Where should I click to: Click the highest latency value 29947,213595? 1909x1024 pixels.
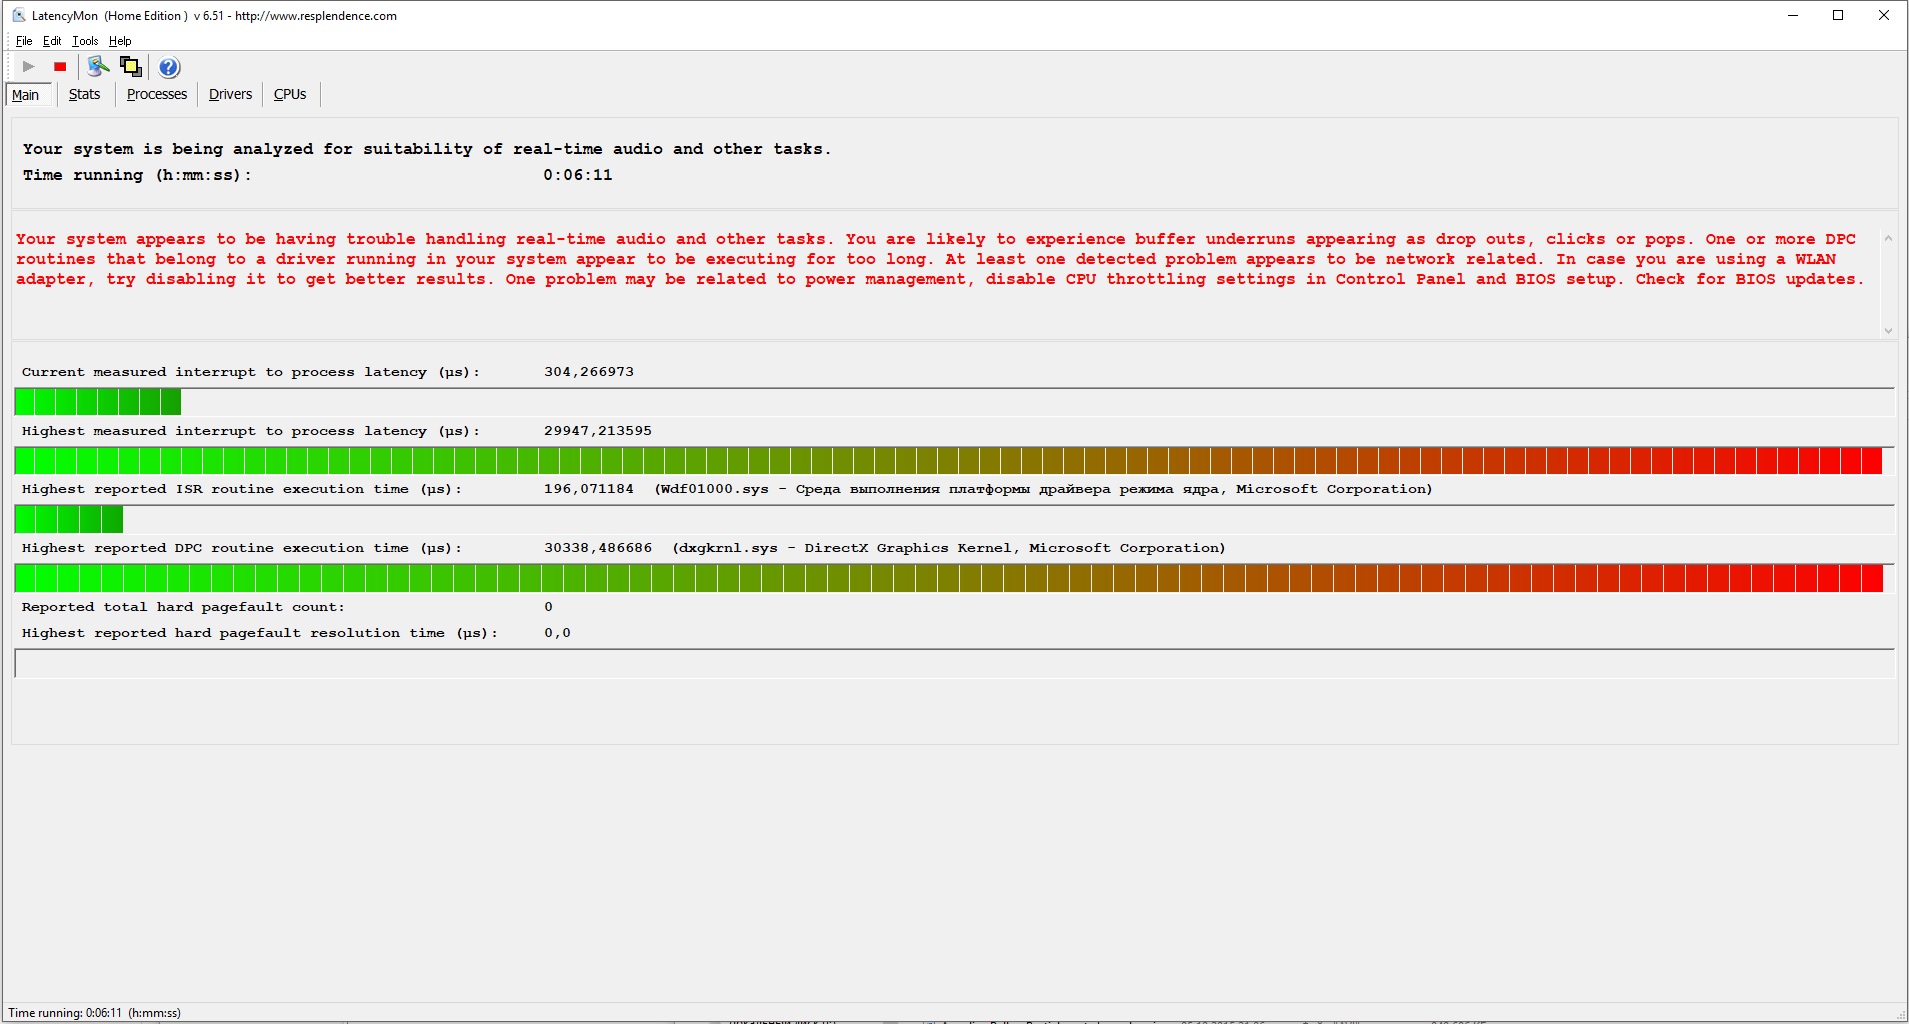(x=598, y=431)
